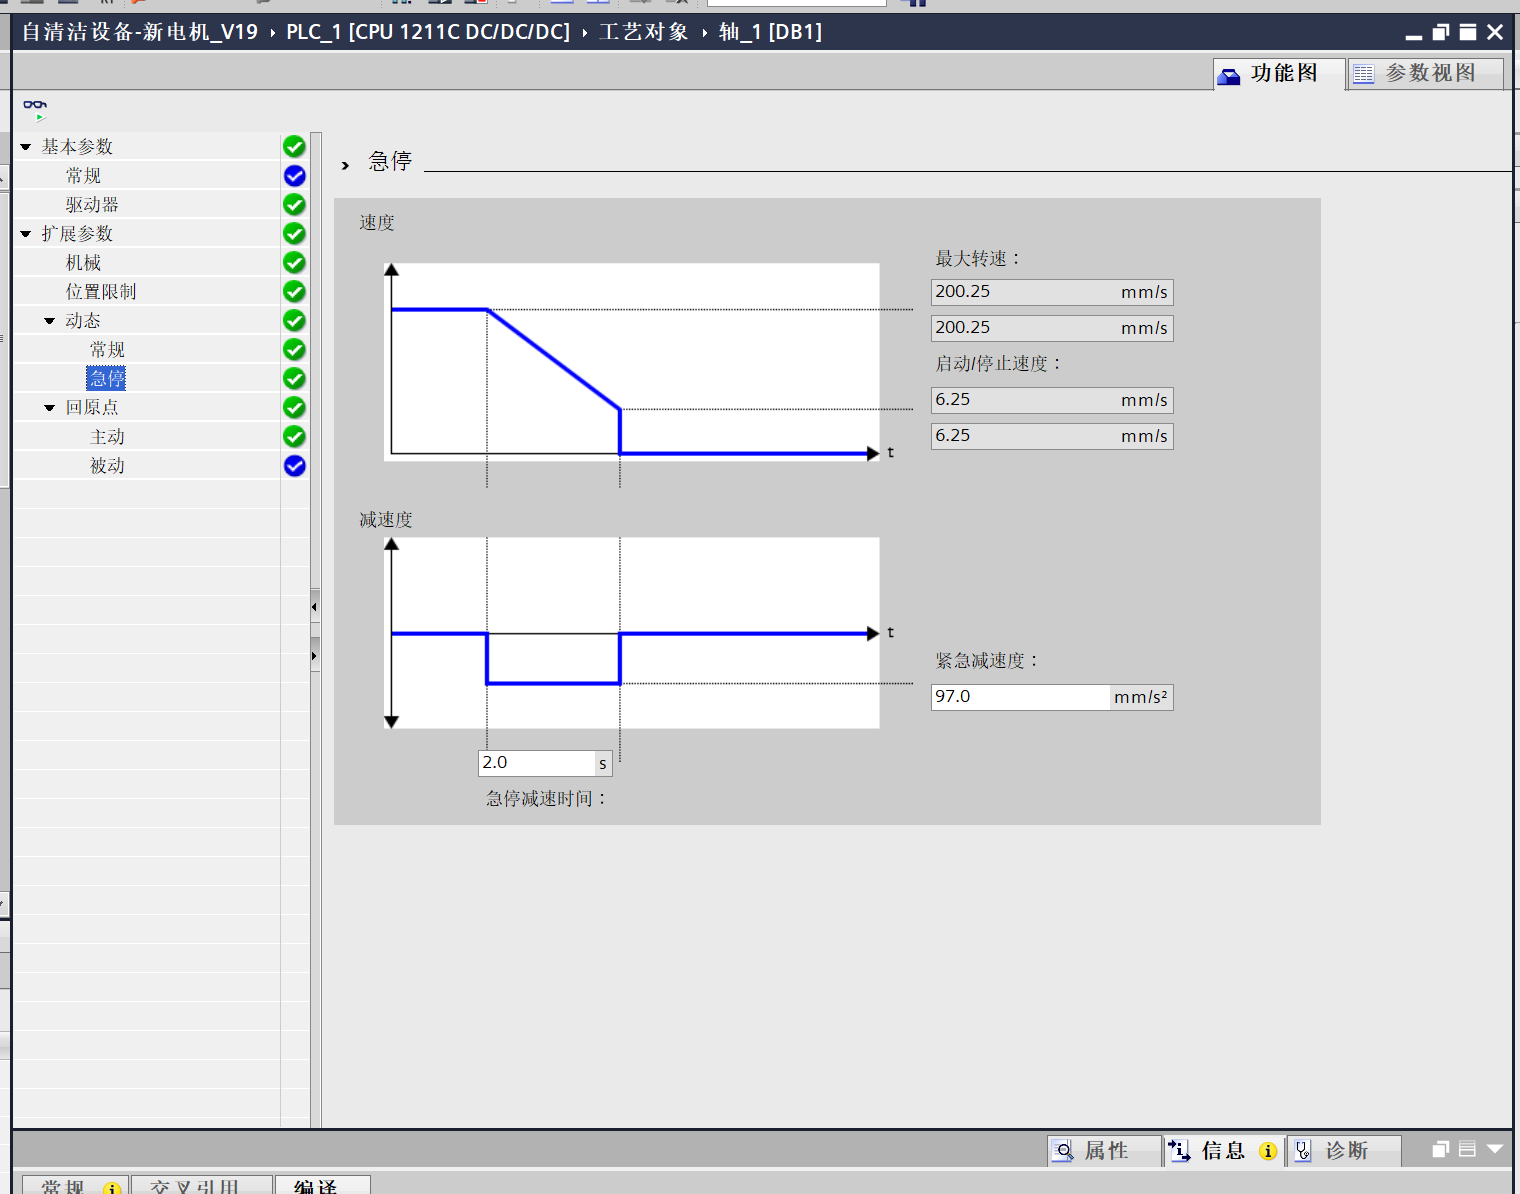Collapse the 回原点 tree node
The height and width of the screenshot is (1194, 1520).
pos(50,408)
